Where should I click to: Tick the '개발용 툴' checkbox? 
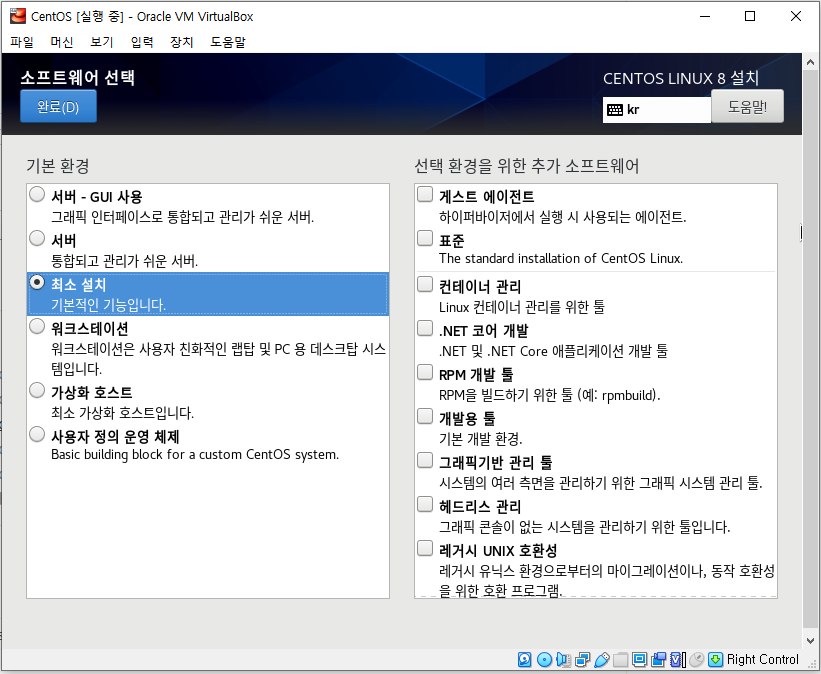pos(425,416)
